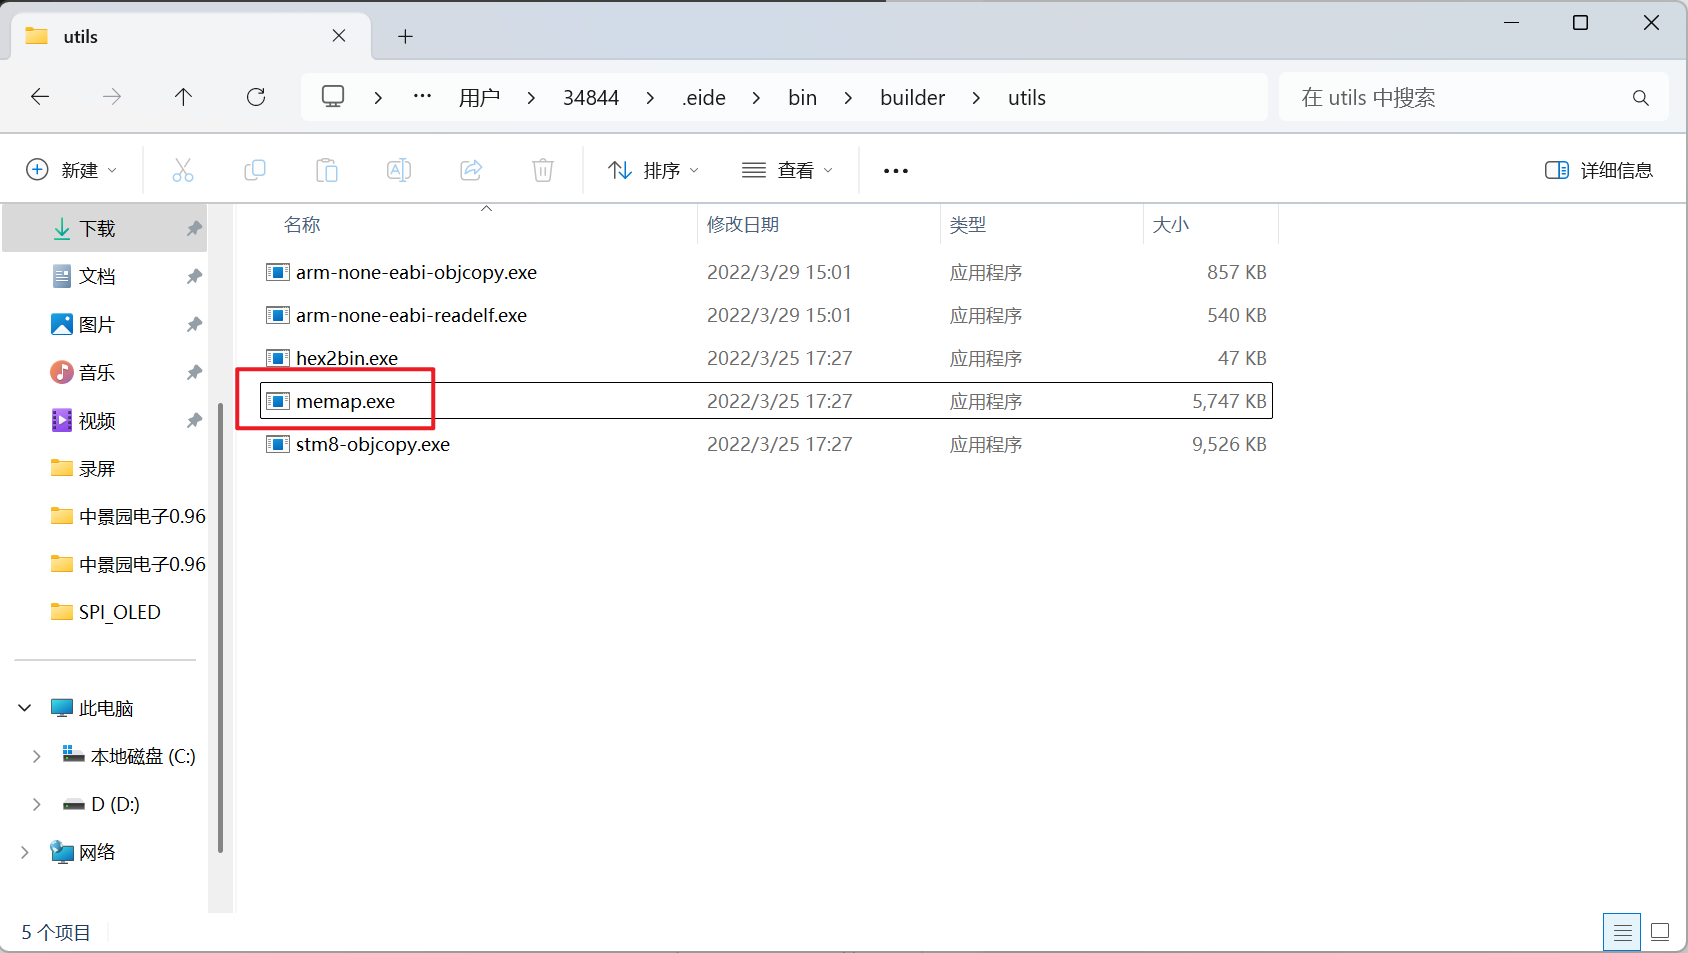Viewport: 1688px width, 953px height.
Task: Navigate to builder breadcrumb
Action: pos(913,98)
